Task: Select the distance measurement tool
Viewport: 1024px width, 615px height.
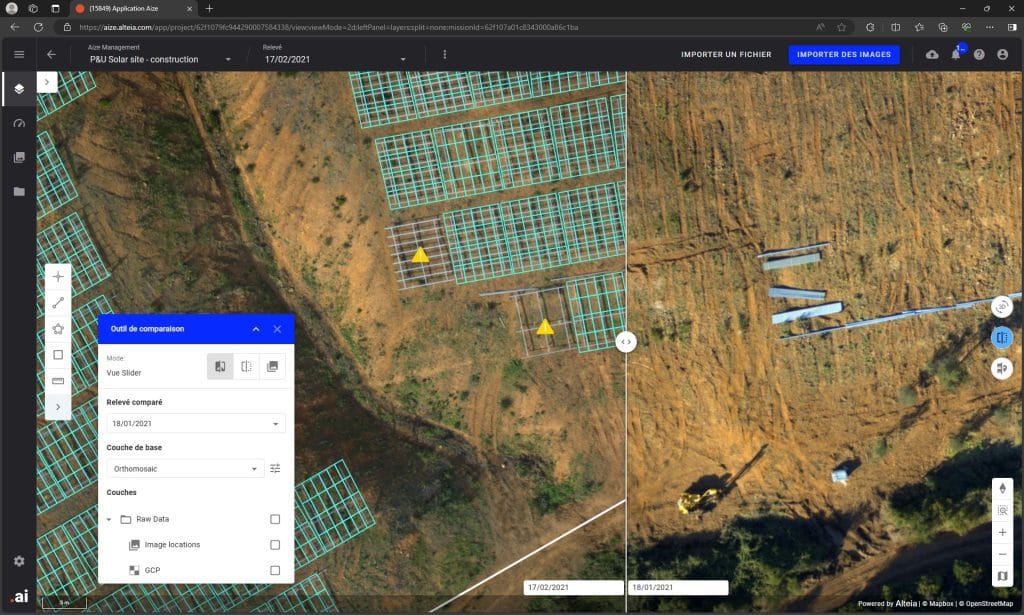Action: (x=58, y=302)
